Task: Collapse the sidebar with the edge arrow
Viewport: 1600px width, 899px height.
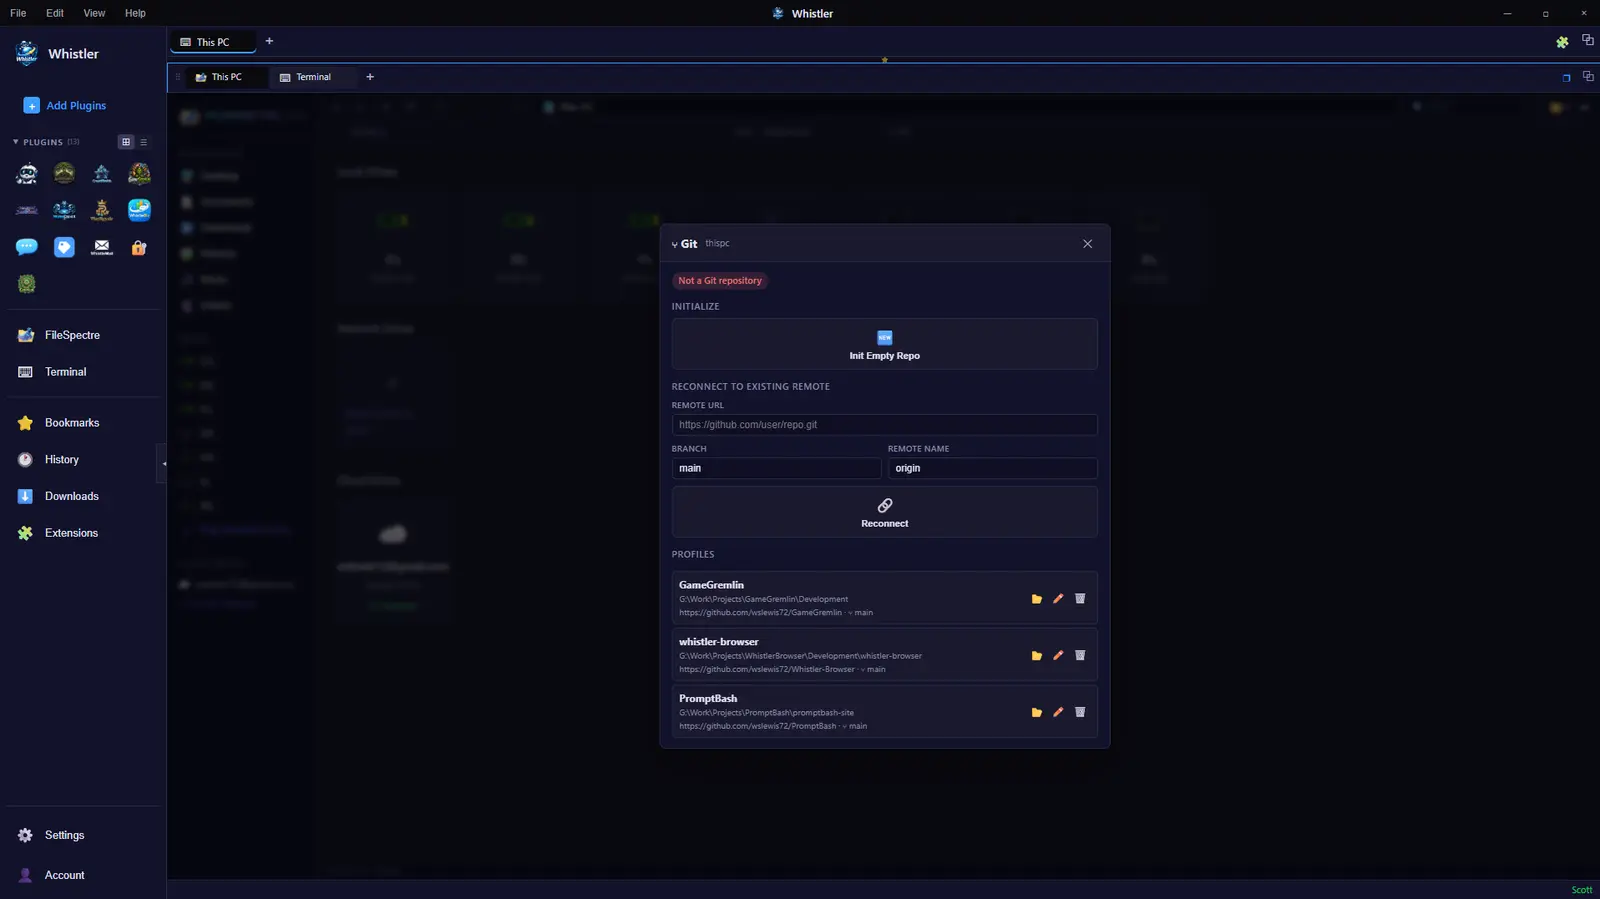Action: point(162,463)
